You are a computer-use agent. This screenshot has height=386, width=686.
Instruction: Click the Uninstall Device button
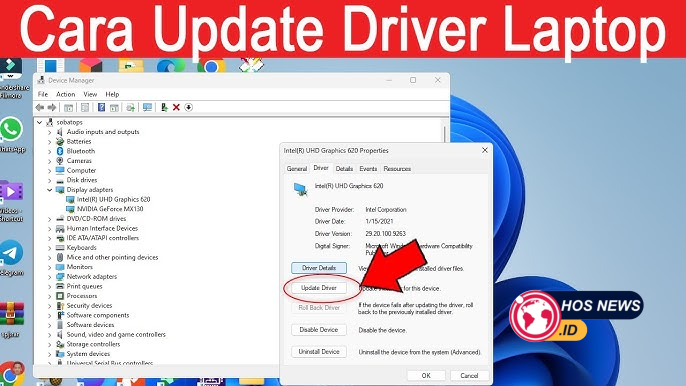pyautogui.click(x=319, y=351)
